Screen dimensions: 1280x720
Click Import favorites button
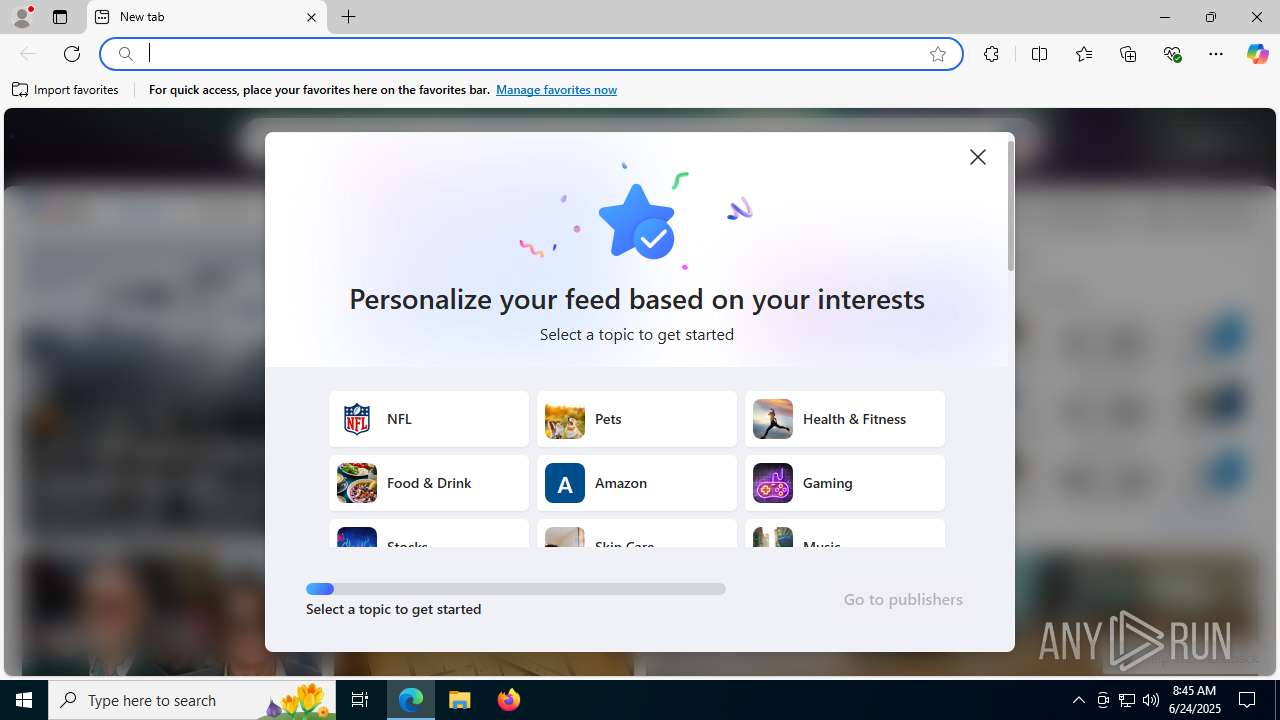66,90
